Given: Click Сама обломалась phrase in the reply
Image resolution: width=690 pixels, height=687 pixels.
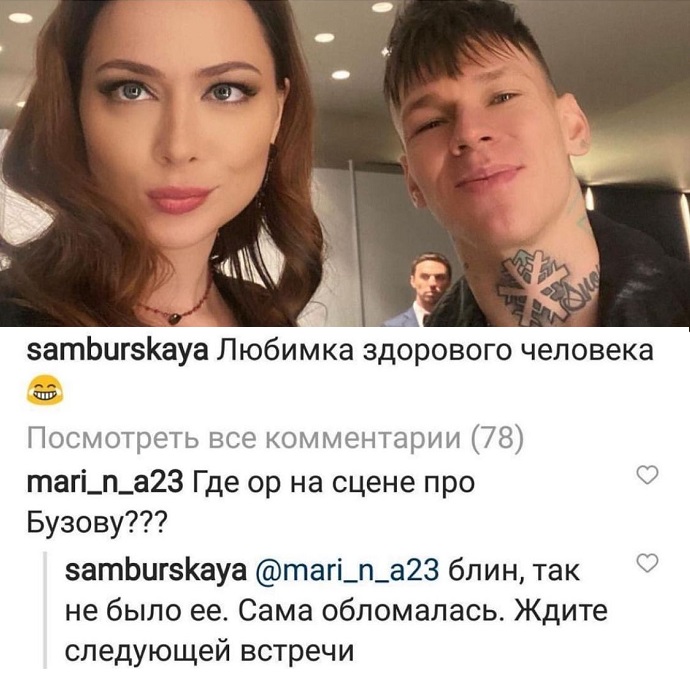Looking at the screenshot, I should coord(372,611).
